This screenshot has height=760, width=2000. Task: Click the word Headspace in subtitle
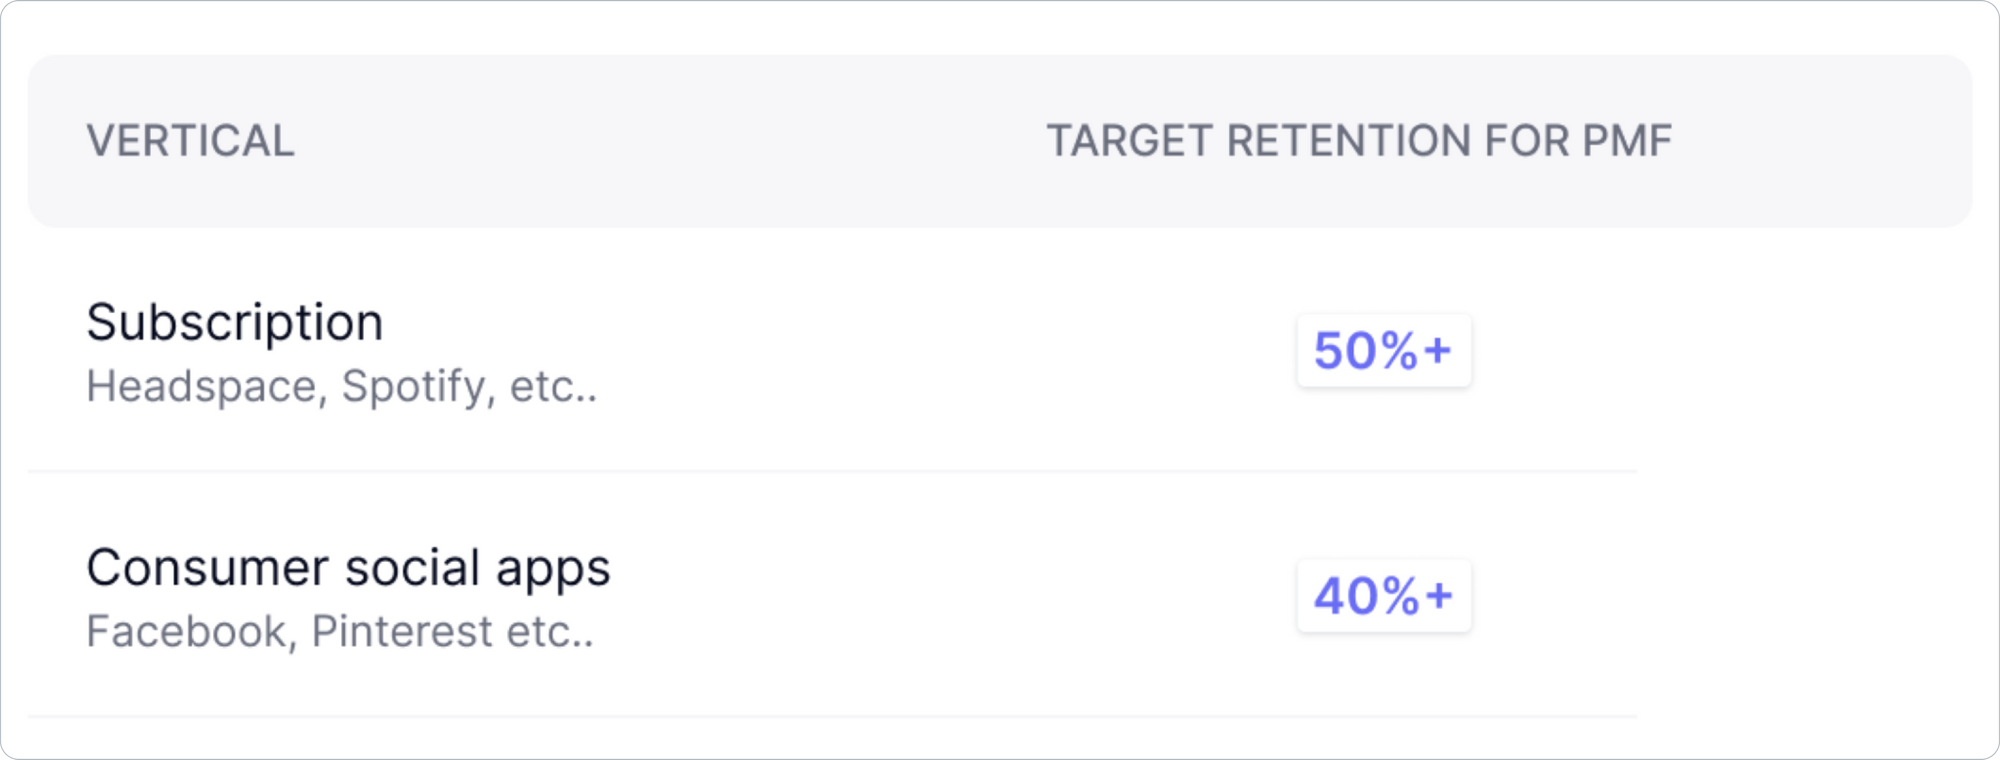coord(207,387)
